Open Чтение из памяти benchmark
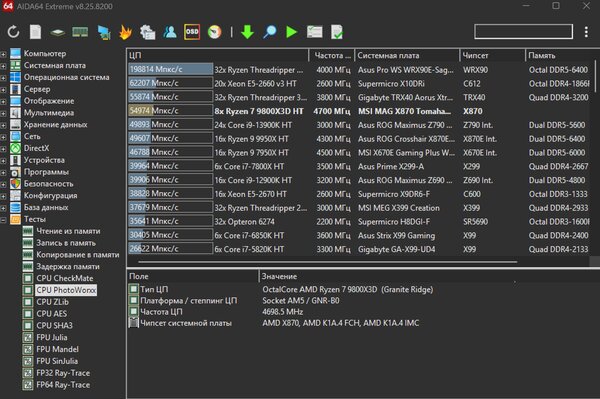This screenshot has height=399, width=600. coord(68,231)
